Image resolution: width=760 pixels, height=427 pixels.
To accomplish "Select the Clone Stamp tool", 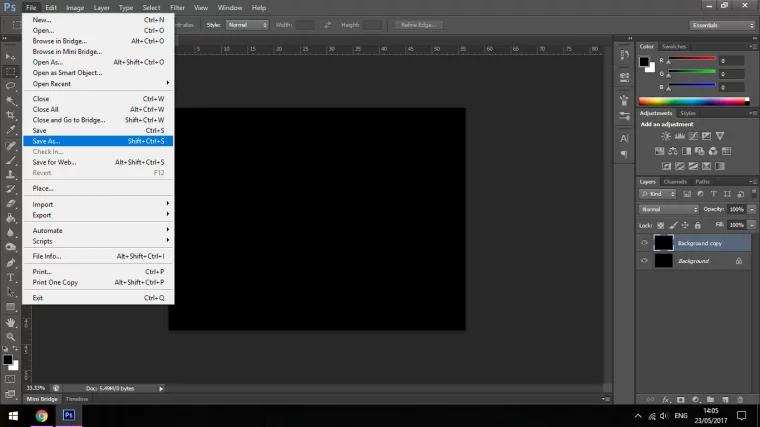I will [11, 174].
